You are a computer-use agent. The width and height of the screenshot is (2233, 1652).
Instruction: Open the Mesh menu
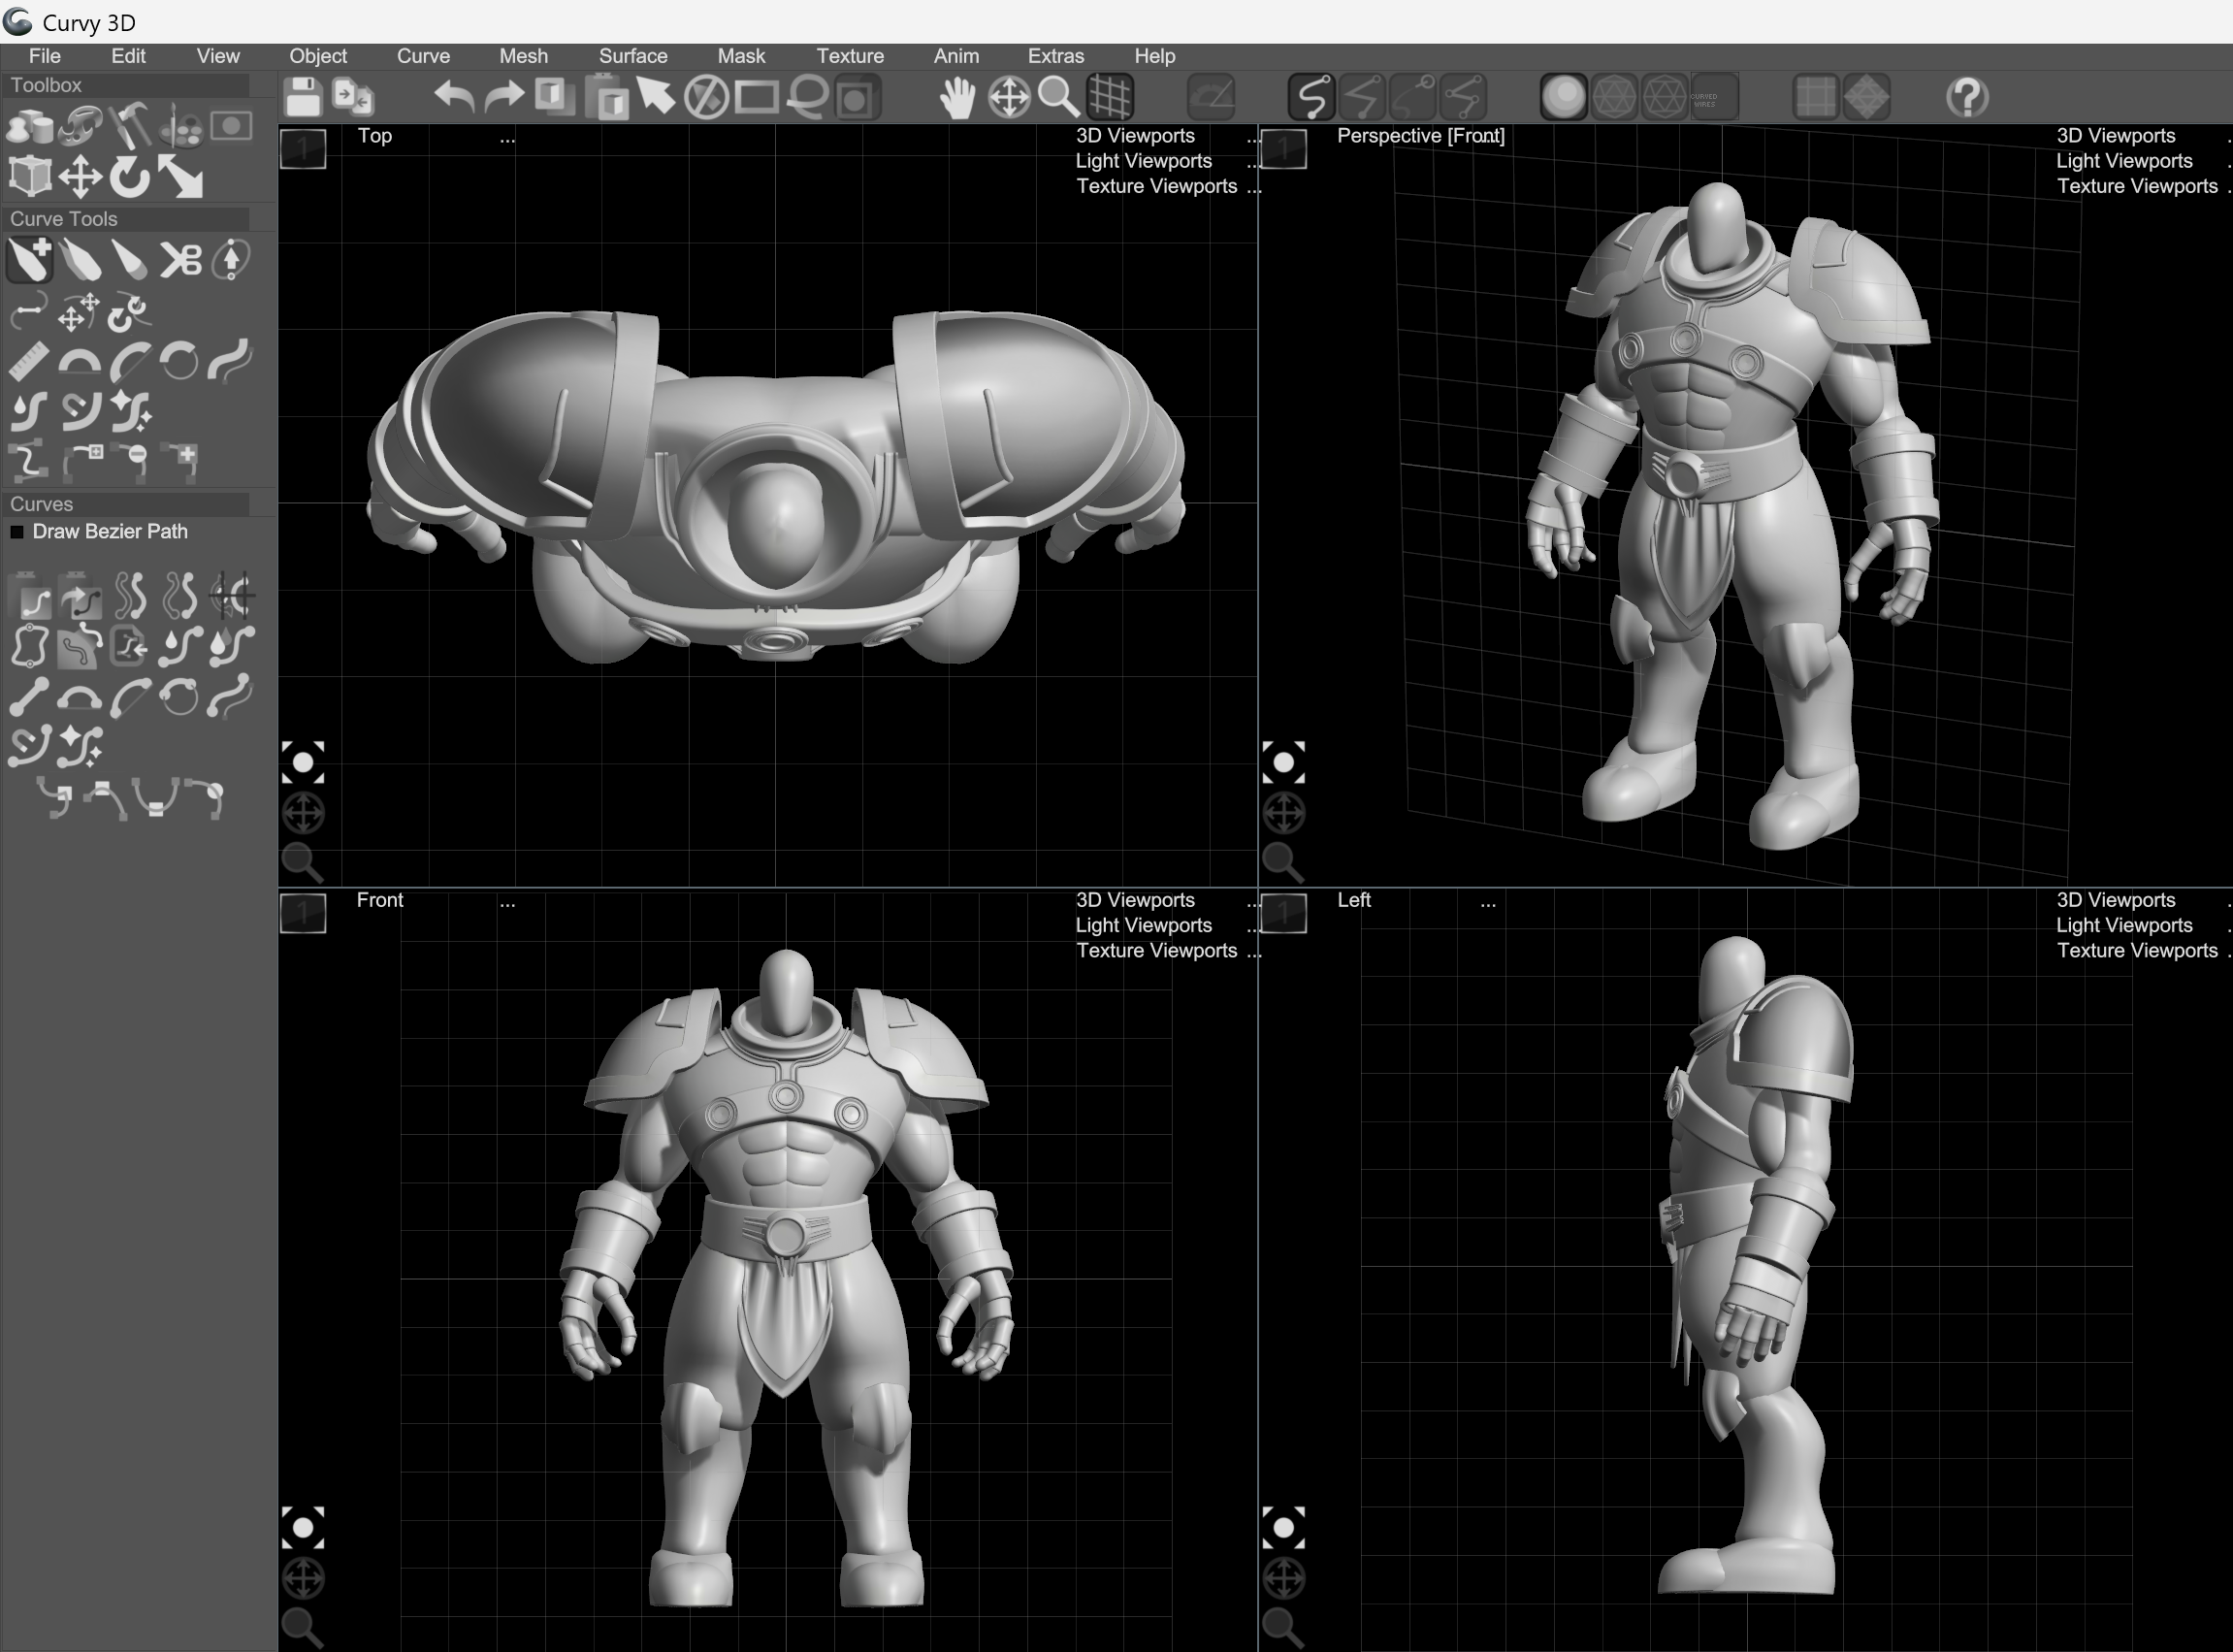pos(523,56)
